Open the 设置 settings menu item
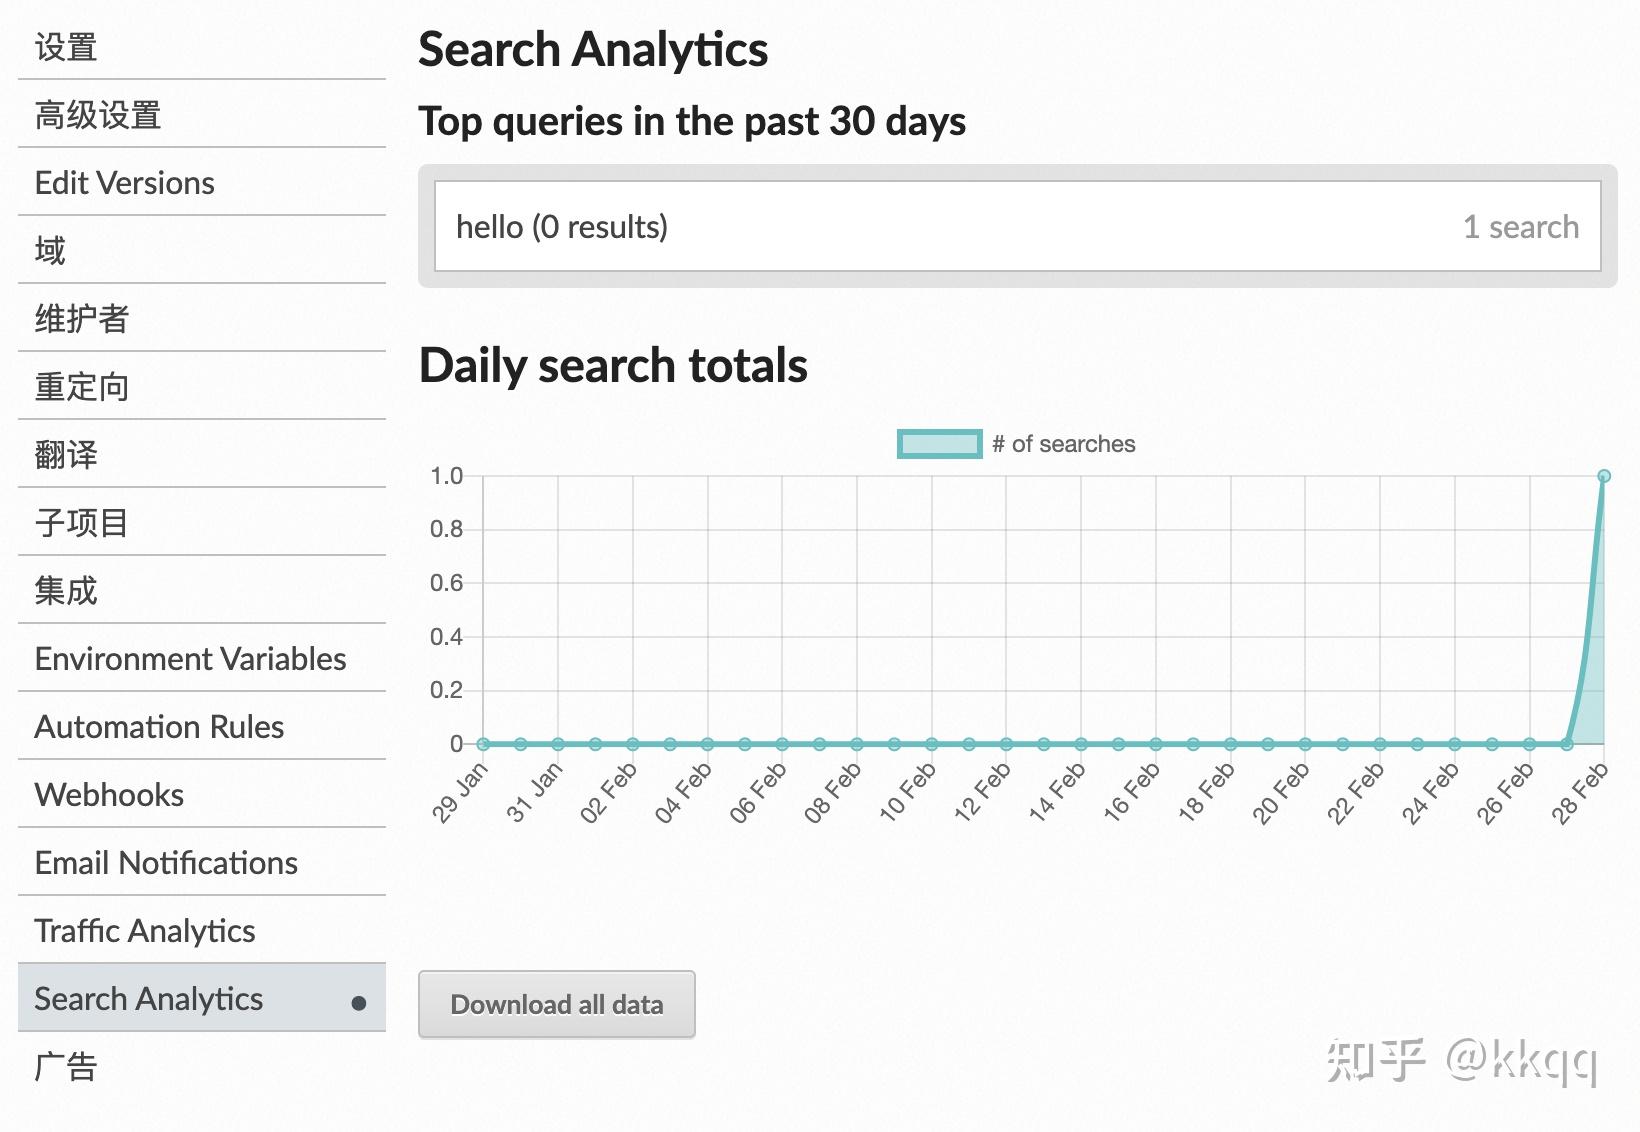Image resolution: width=1640 pixels, height=1132 pixels. 66,47
